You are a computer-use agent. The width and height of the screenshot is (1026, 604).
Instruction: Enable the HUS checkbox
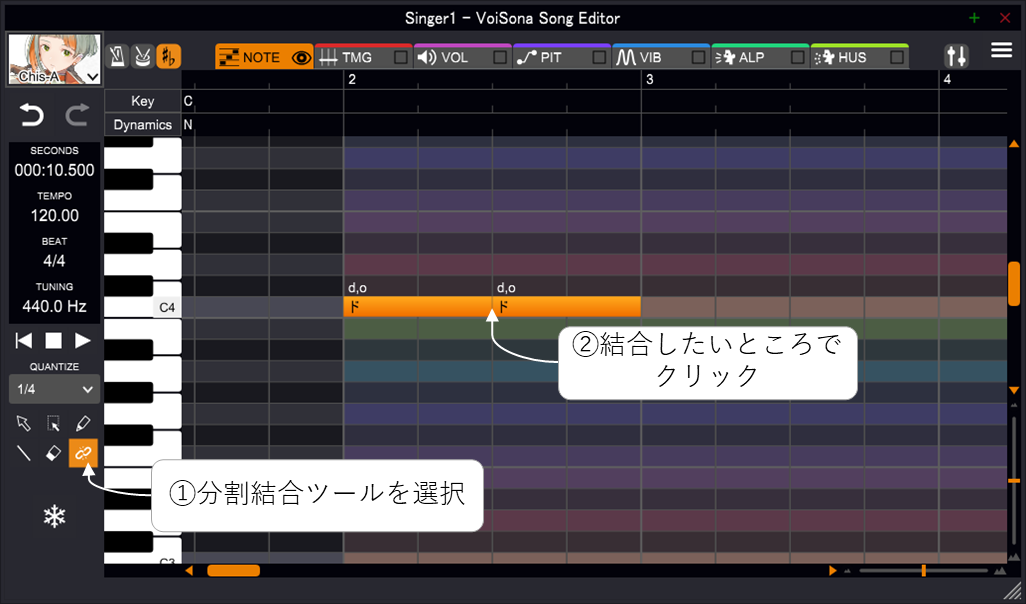tap(897, 58)
